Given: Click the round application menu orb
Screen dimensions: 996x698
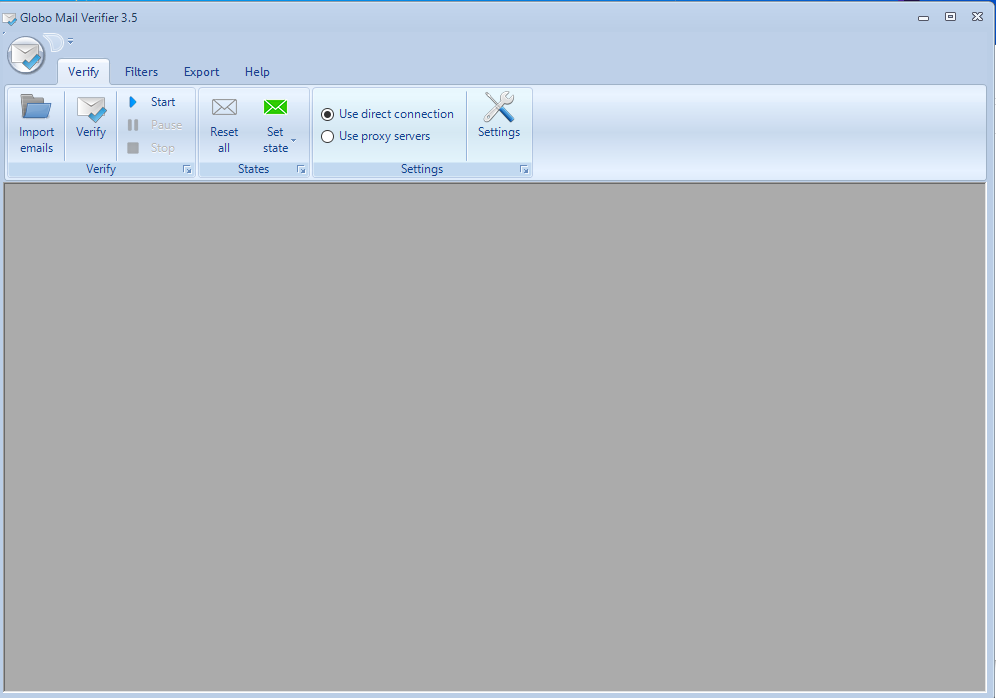Looking at the screenshot, I should [x=26, y=55].
